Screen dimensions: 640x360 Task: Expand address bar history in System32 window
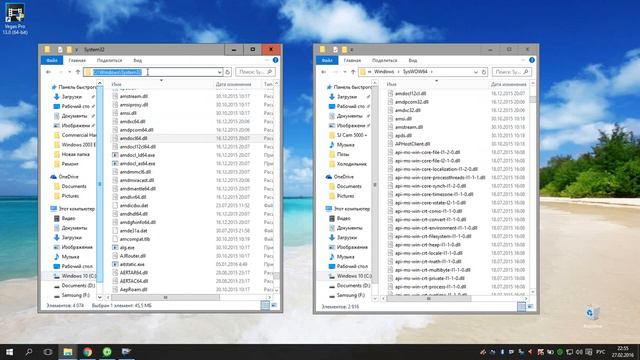[220, 72]
